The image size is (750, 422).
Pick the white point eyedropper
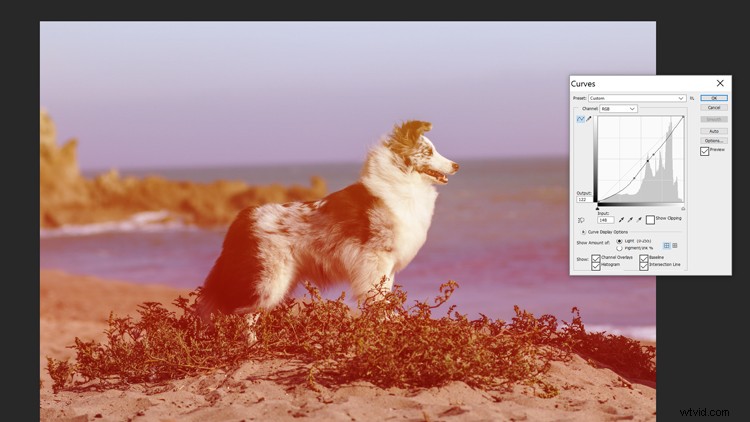pyautogui.click(x=639, y=220)
